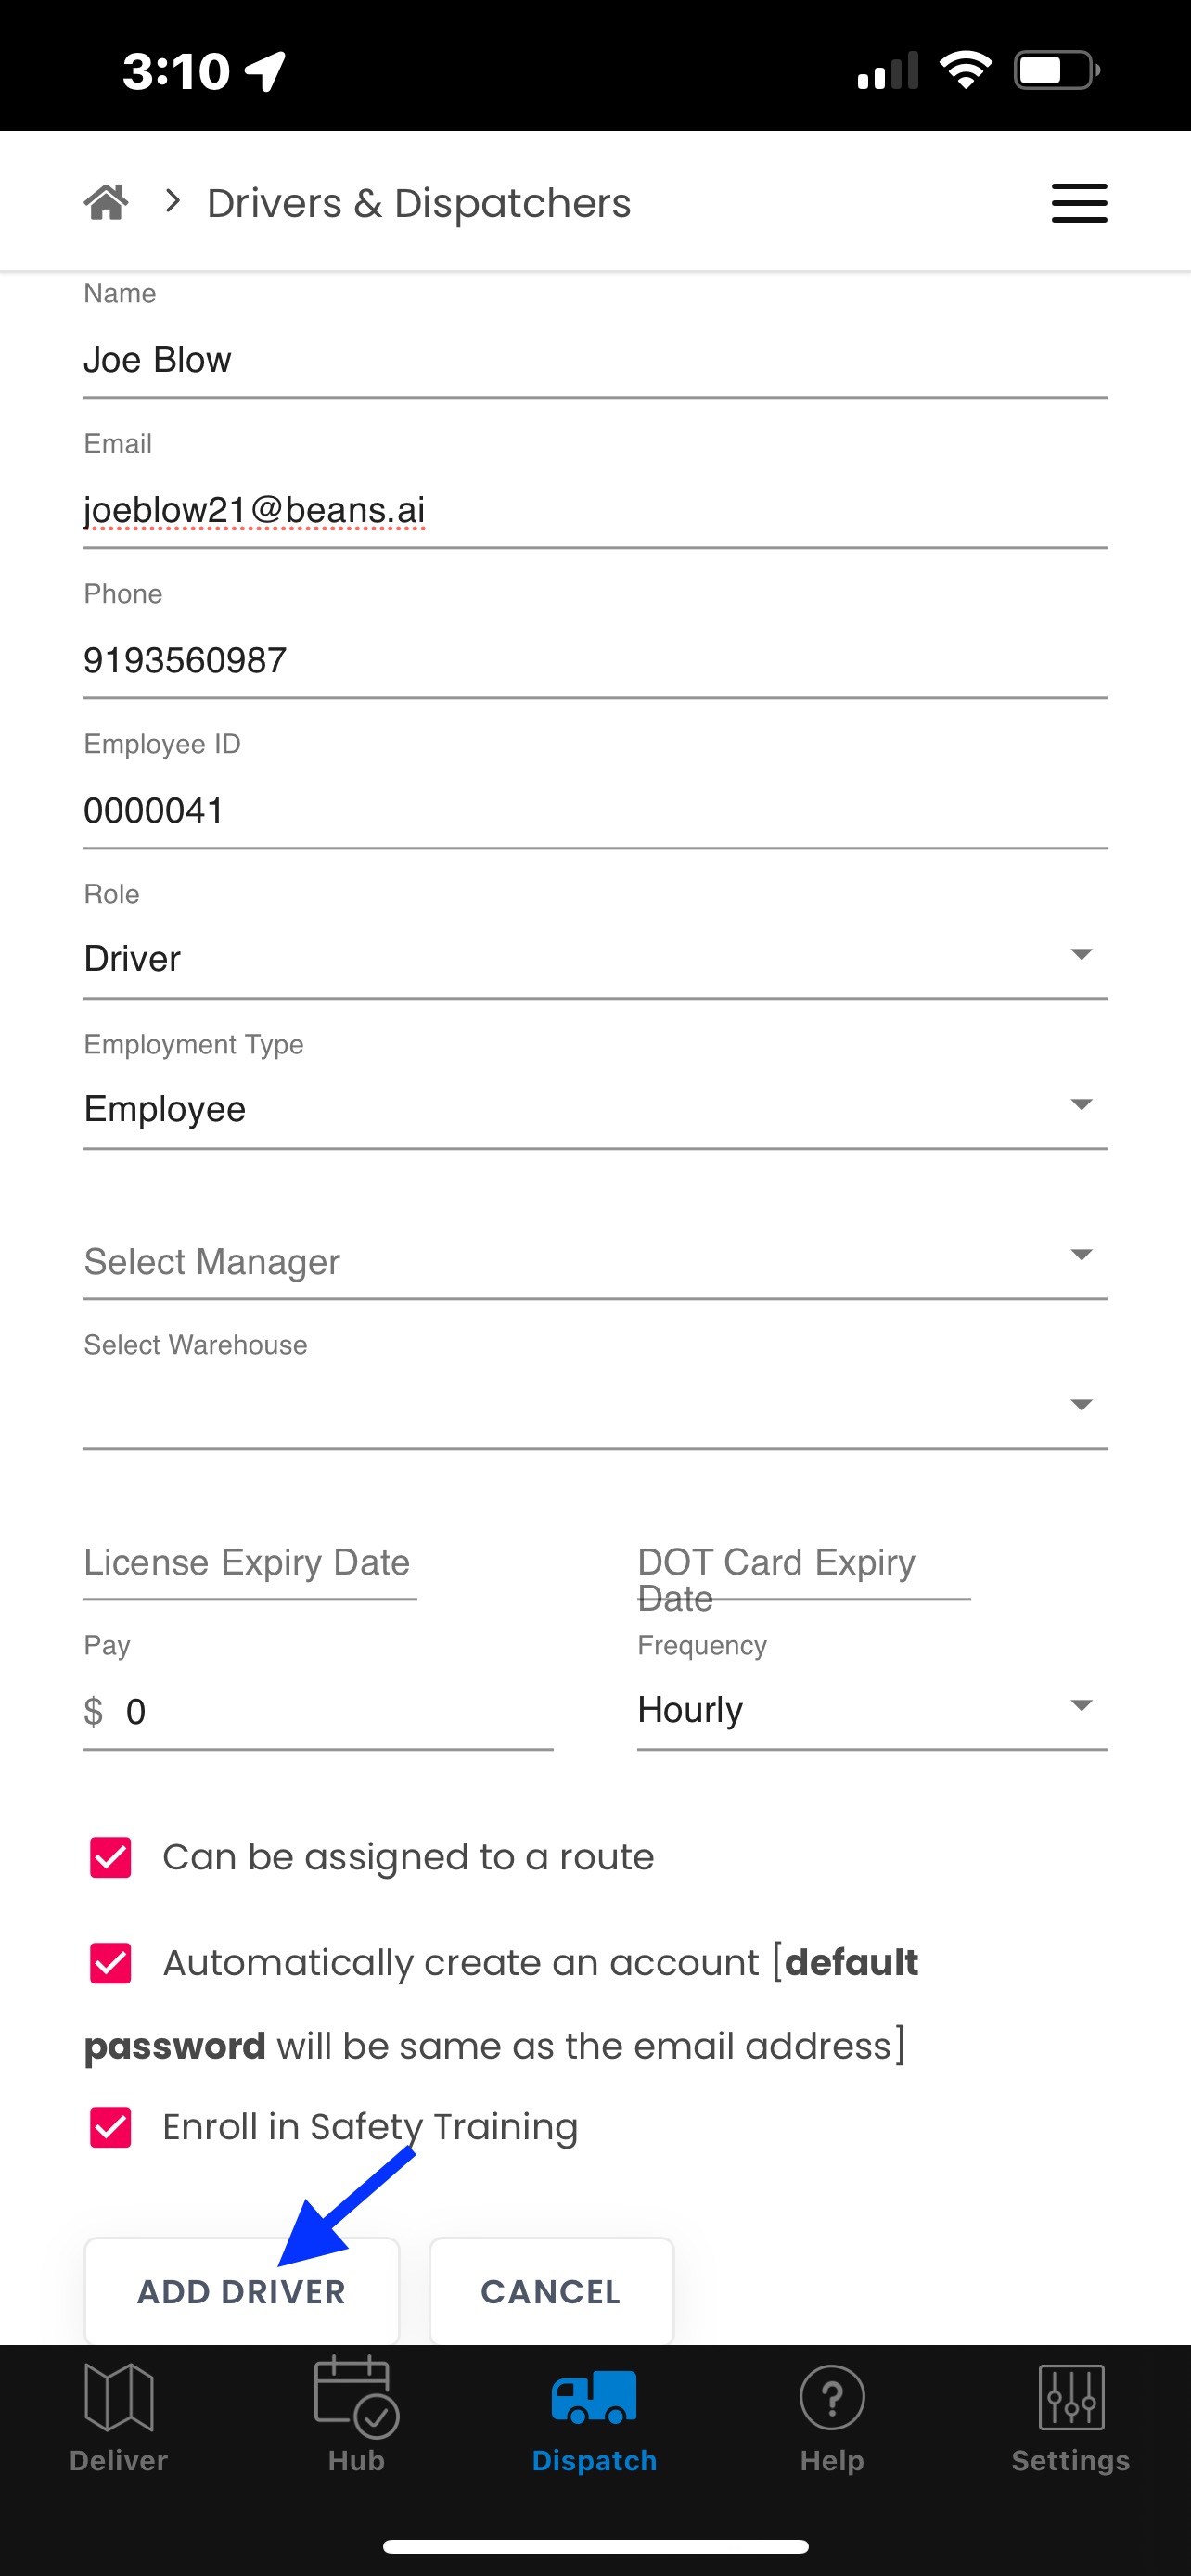Select the Drivers & Dispatchers breadcrumb
This screenshot has height=2576, width=1191.
(419, 203)
